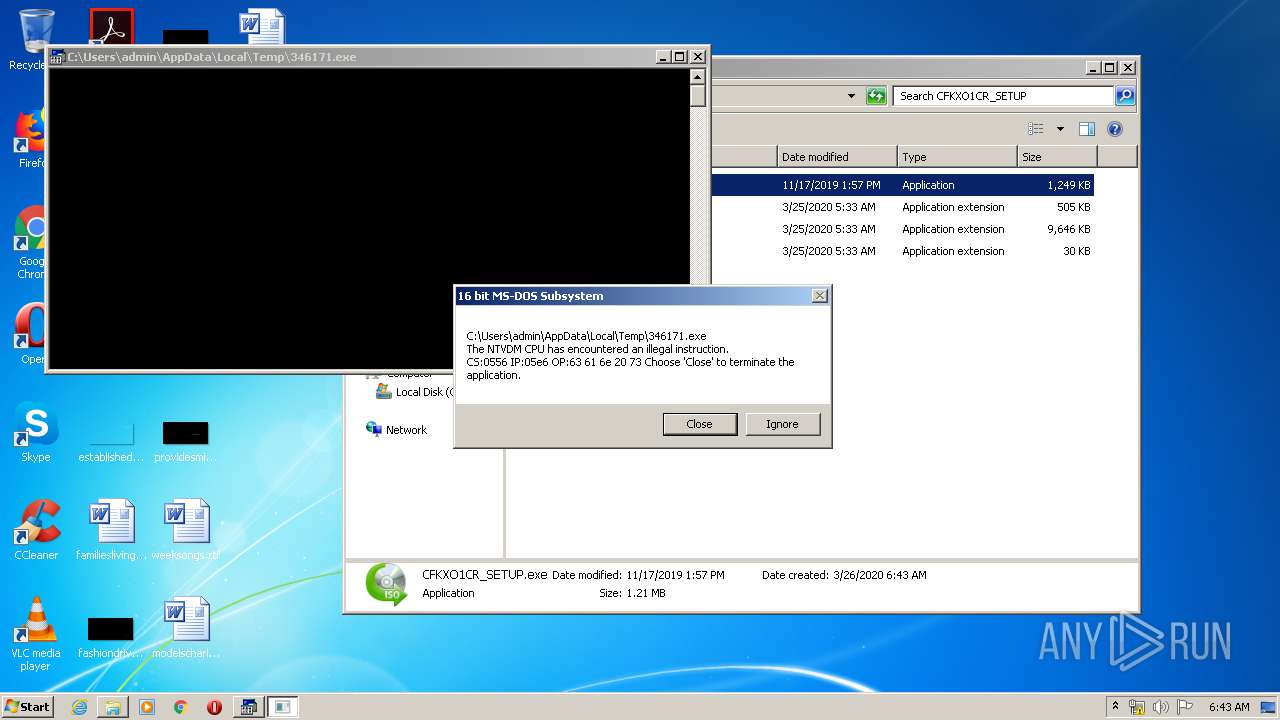This screenshot has width=1280, height=720.
Task: Select the file row sized 505 KB
Action: point(902,207)
